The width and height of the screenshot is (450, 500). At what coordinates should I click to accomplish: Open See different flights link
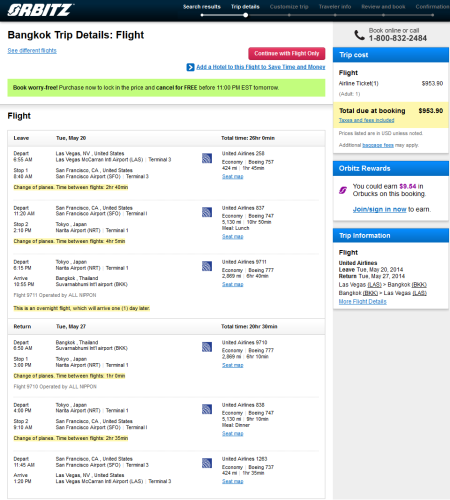pyautogui.click(x=32, y=51)
